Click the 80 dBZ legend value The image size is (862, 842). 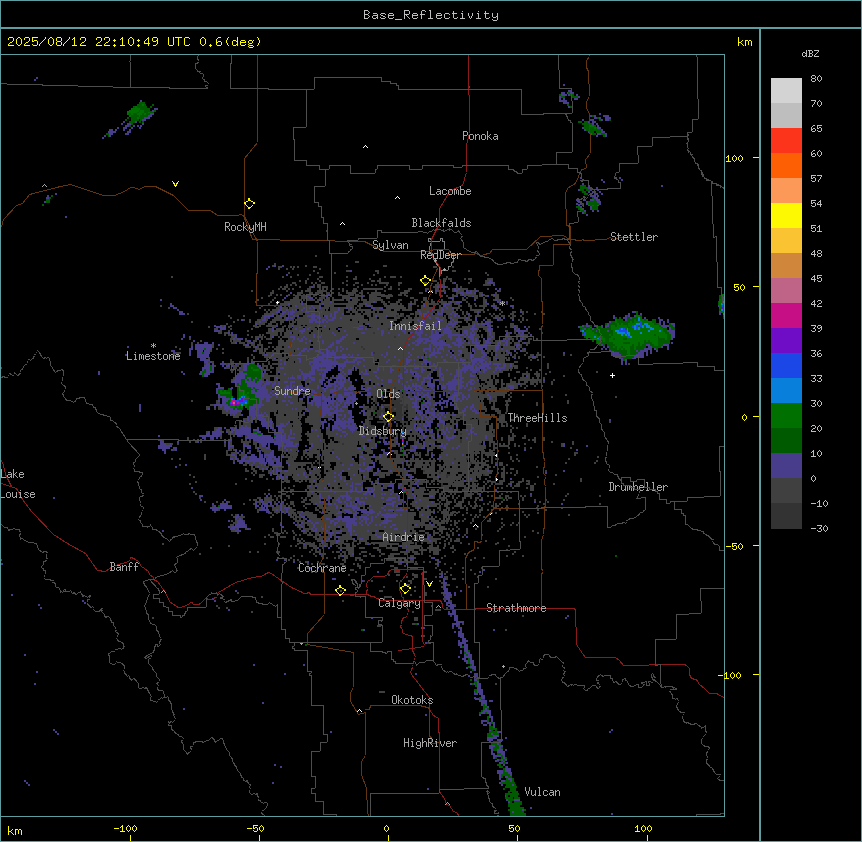(816, 79)
